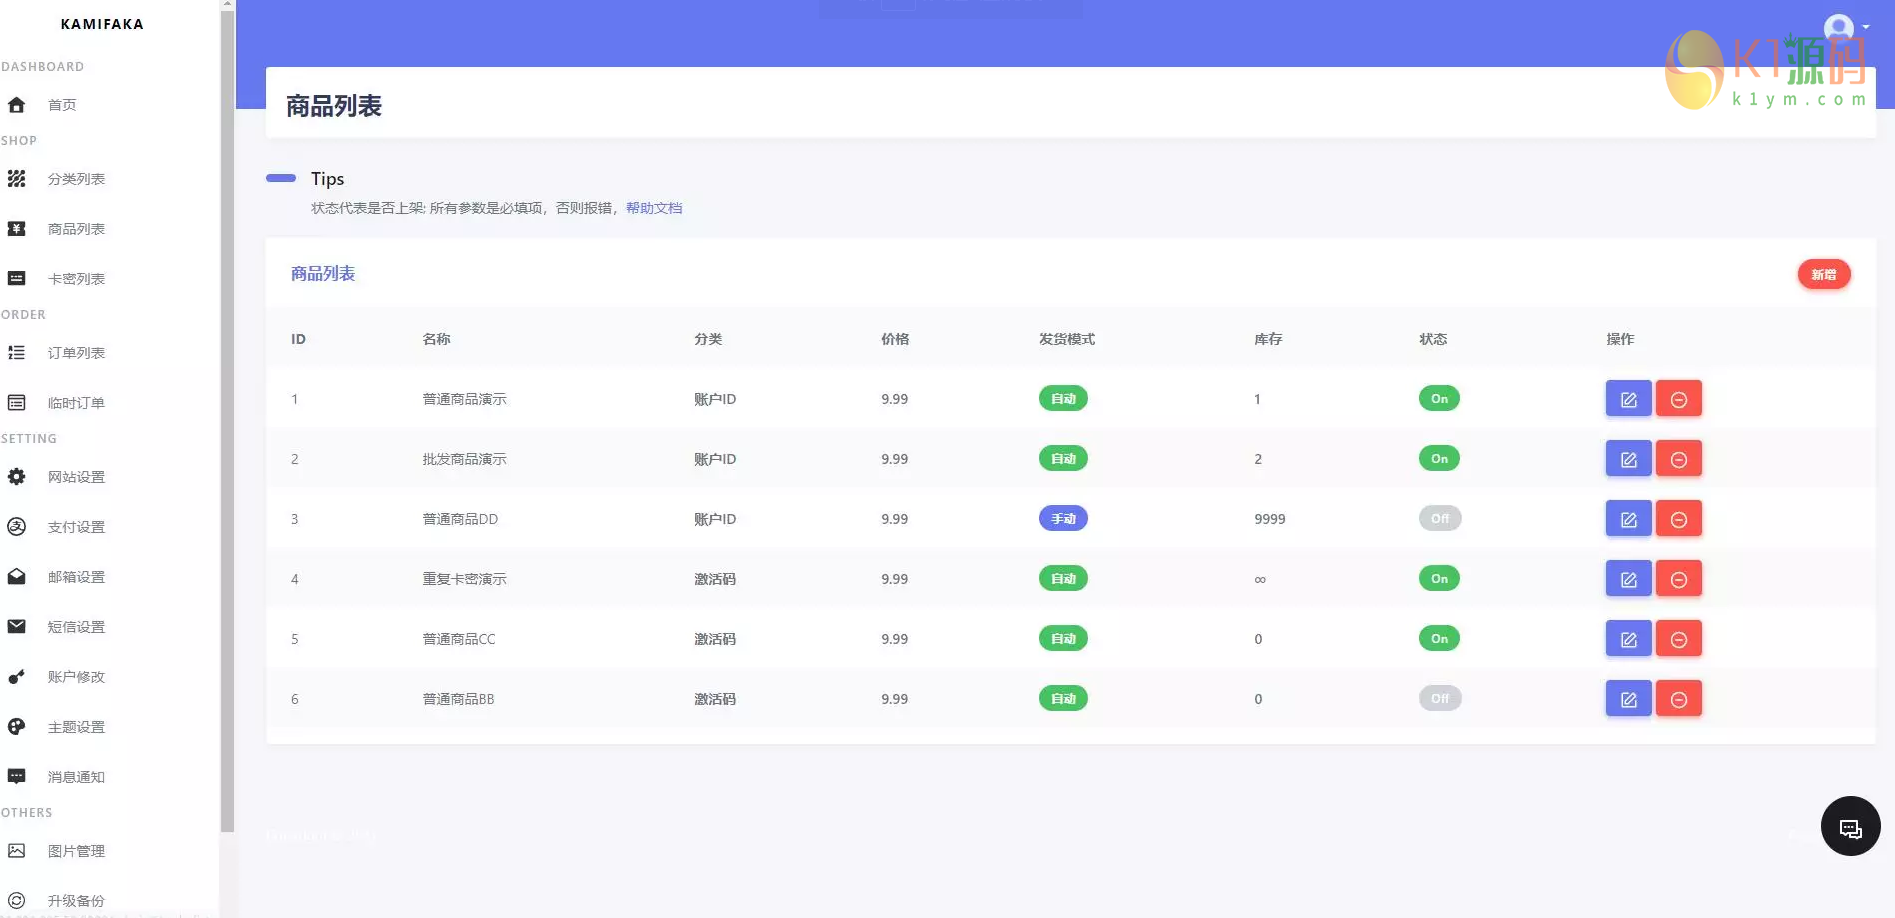This screenshot has height=918, width=1895.
Task: Delete product 普通商品CC
Action: pyautogui.click(x=1678, y=639)
